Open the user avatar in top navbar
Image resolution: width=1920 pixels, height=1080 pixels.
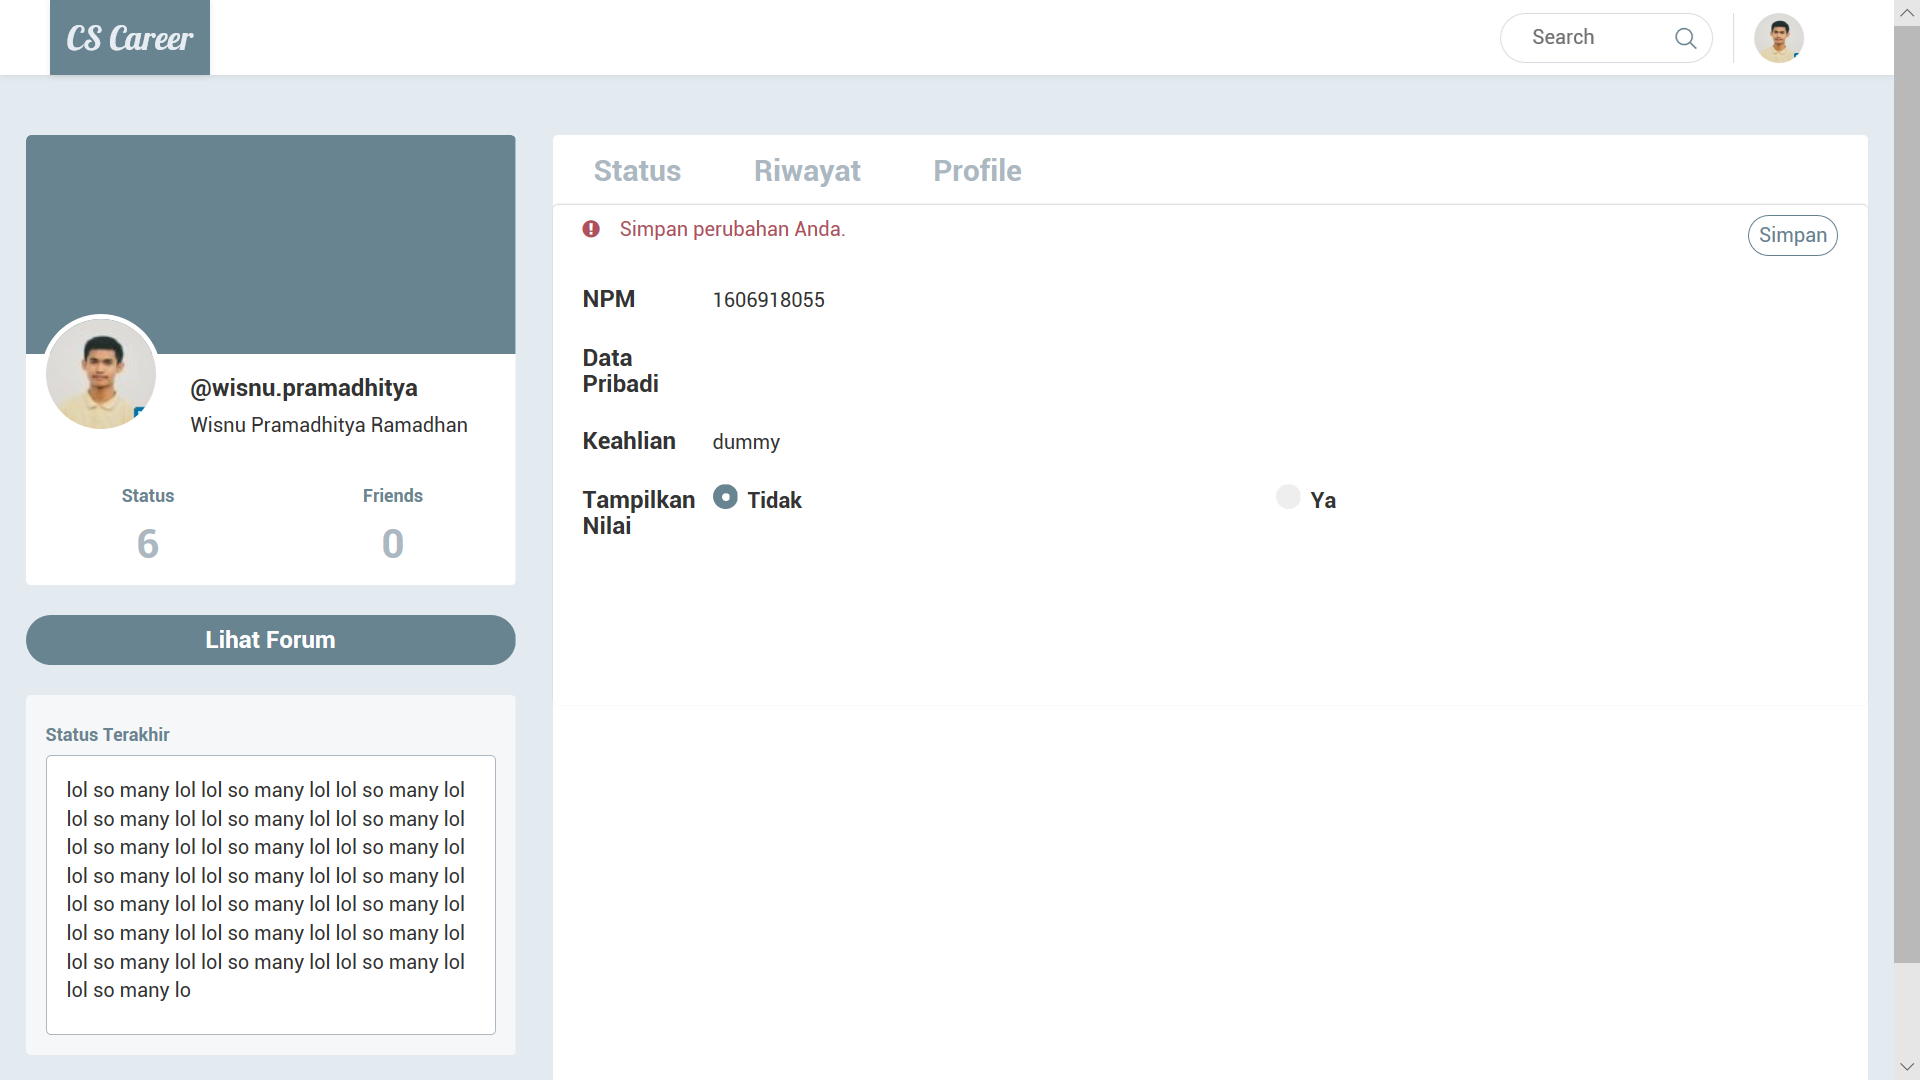click(x=1778, y=38)
